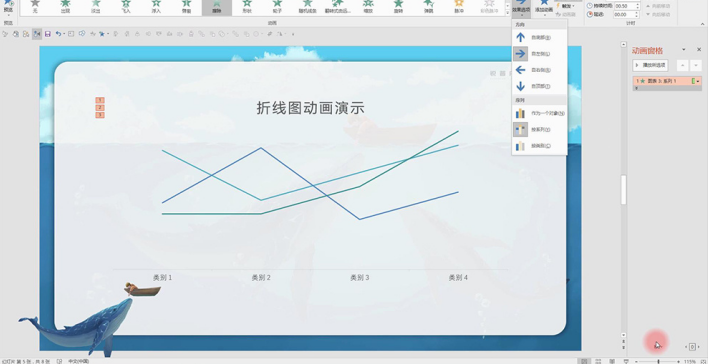Apply the 出现 (Appear) animation

(66, 7)
